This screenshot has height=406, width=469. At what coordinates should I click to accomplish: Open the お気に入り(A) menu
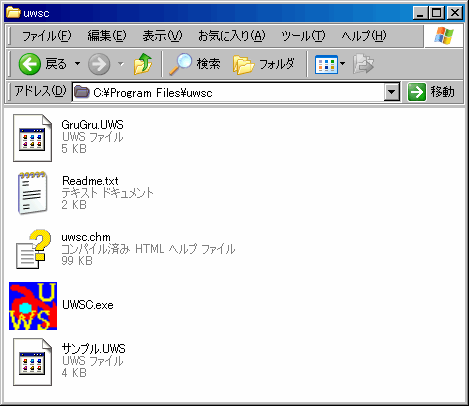tap(232, 36)
